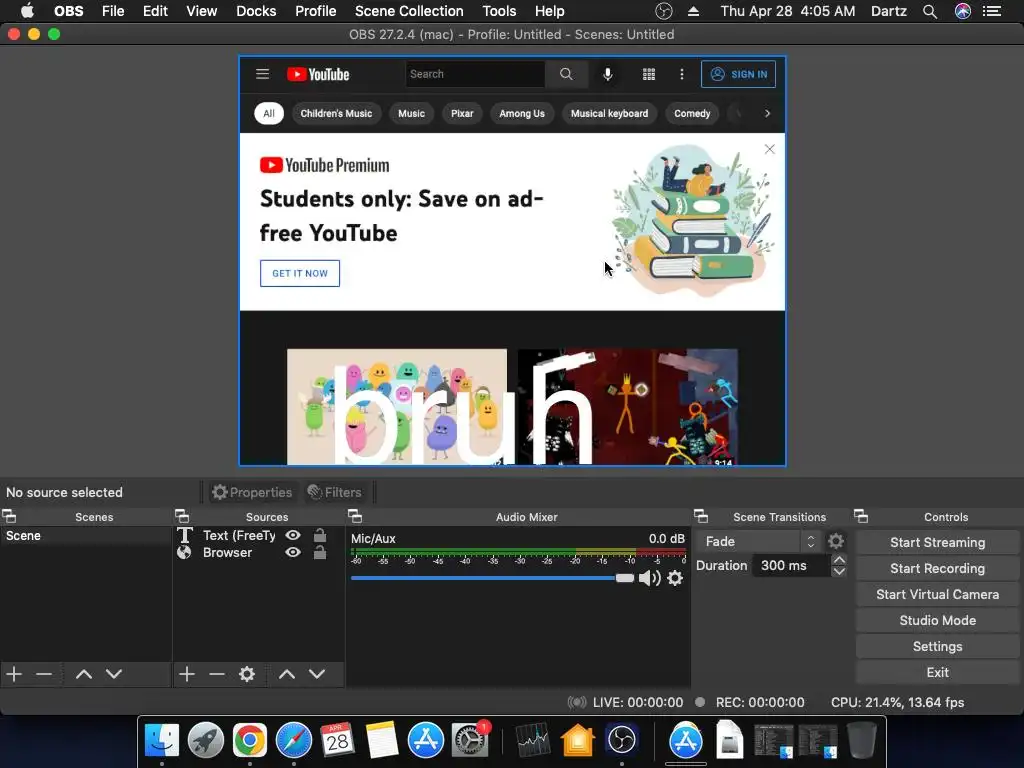The height and width of the screenshot is (768, 1024).
Task: Click colorful beans video thumbnail
Action: (x=396, y=407)
